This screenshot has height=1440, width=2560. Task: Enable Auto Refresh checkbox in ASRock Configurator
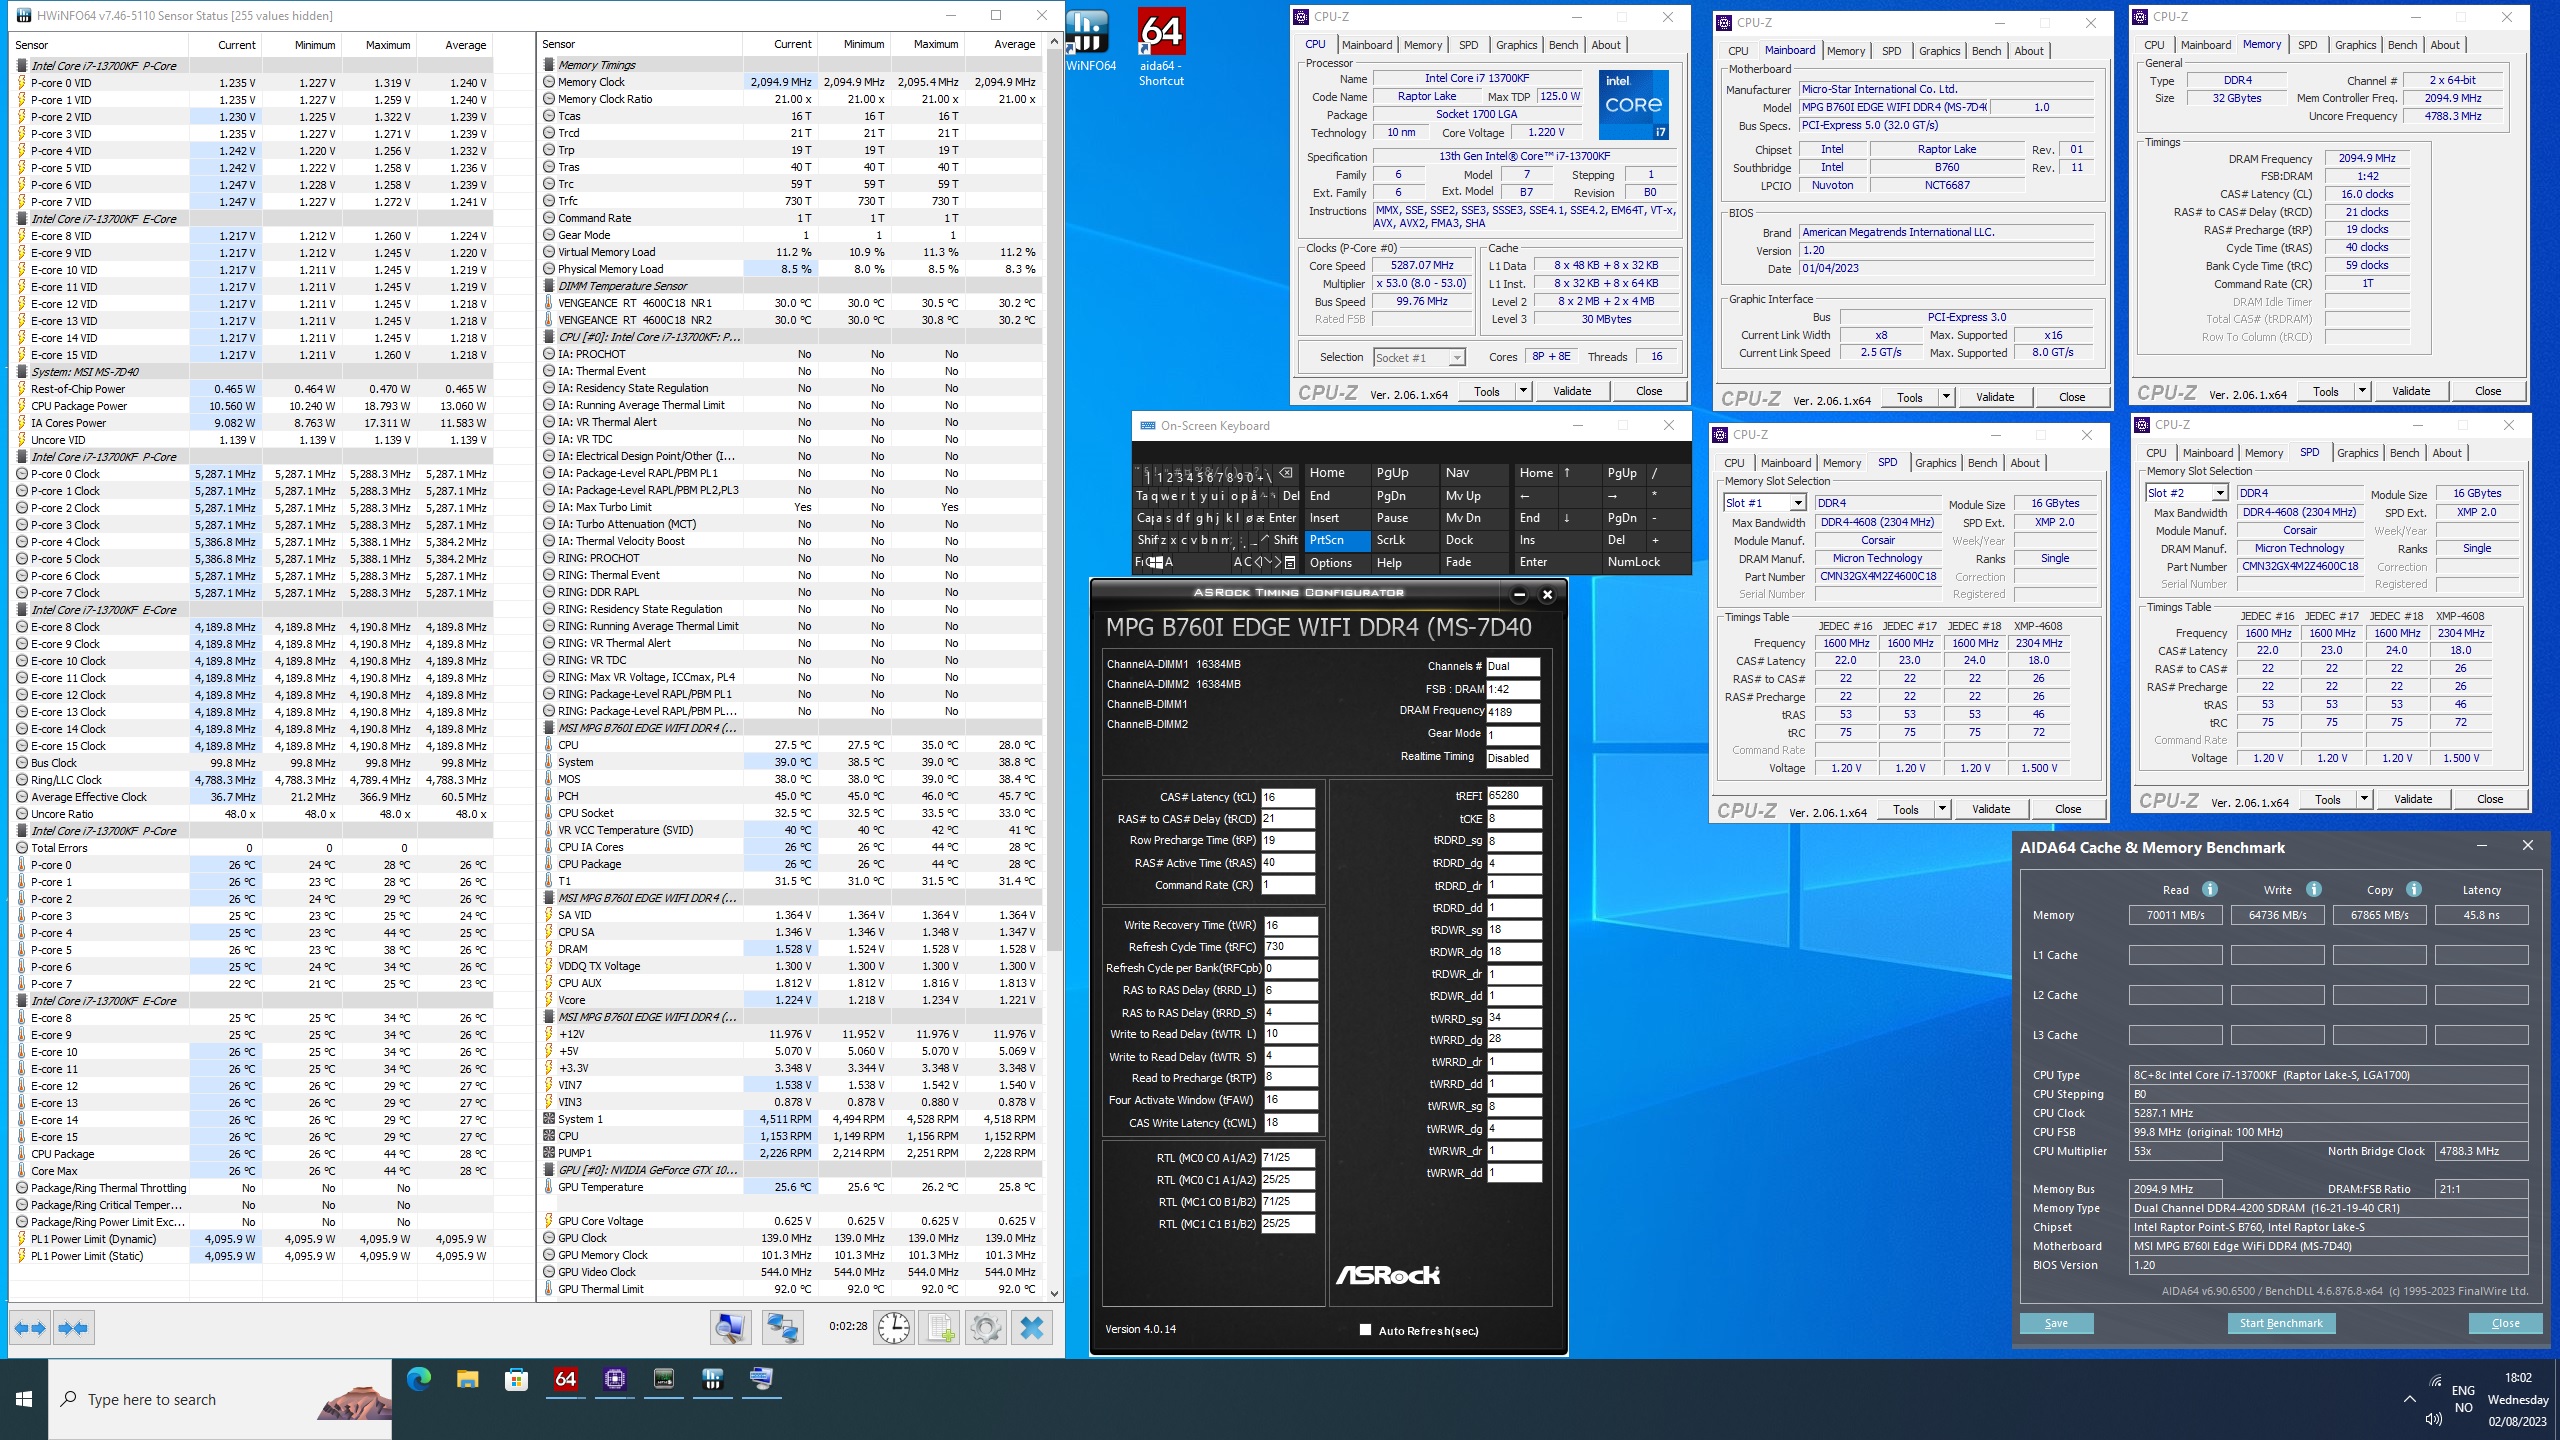point(1365,1329)
